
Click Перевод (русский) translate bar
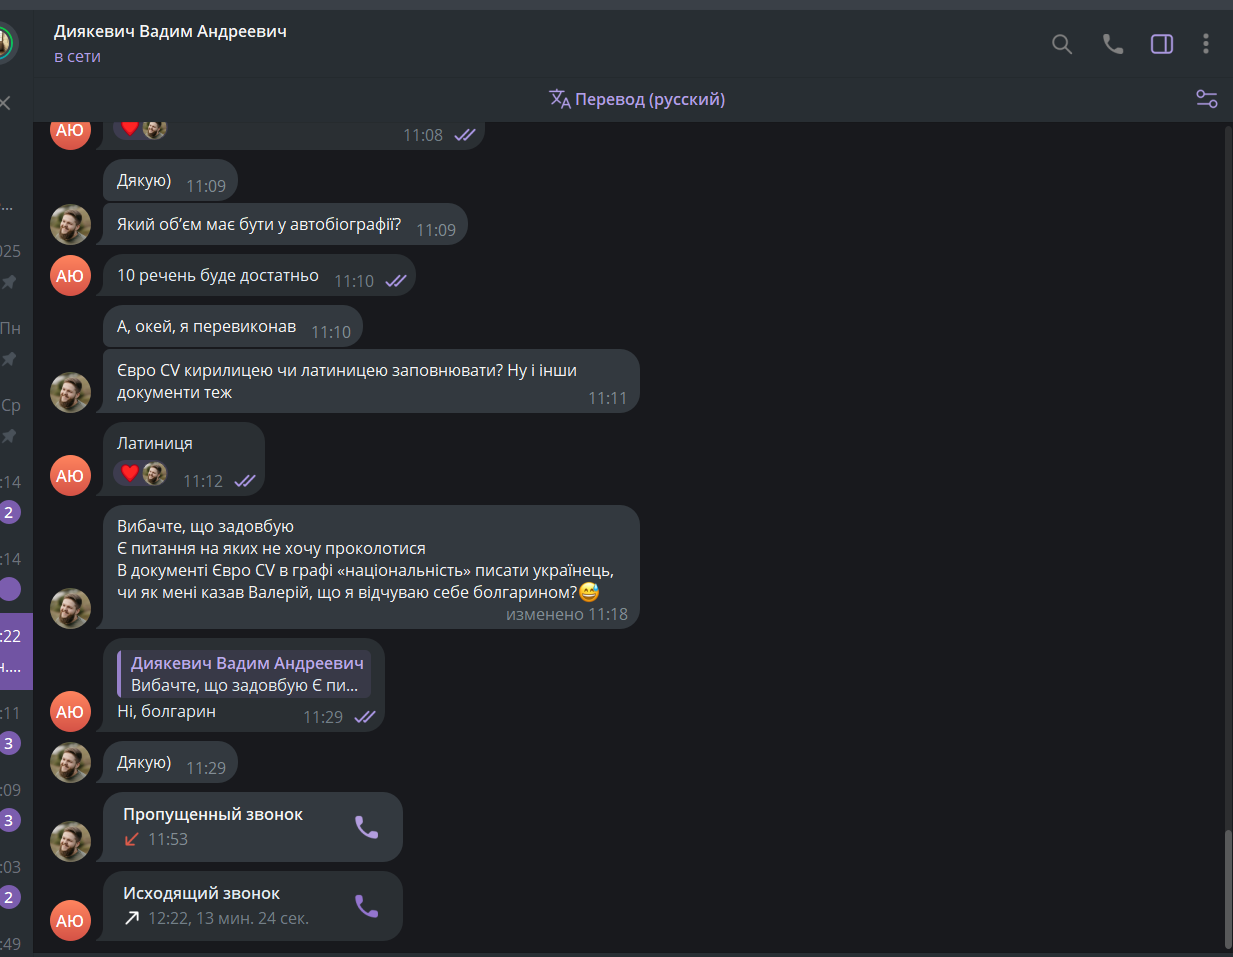coord(637,99)
